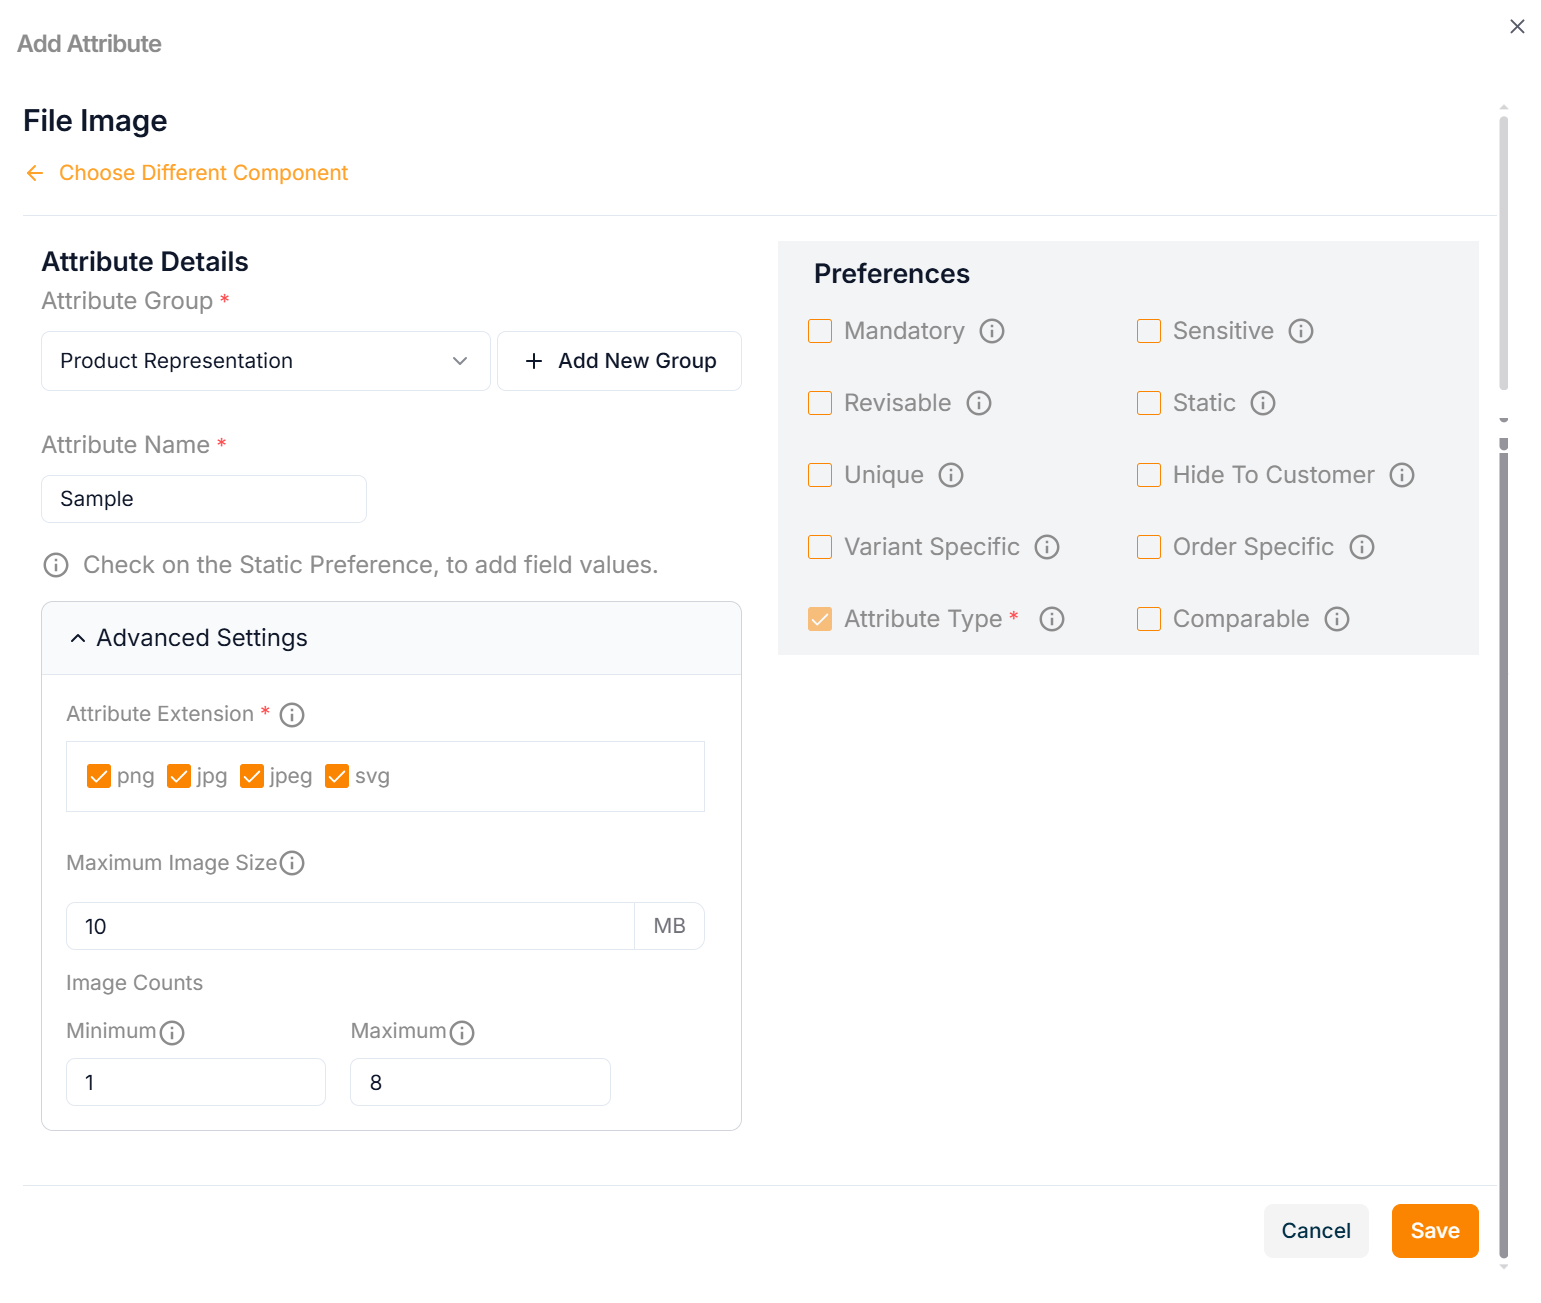Viewport: 1541px width, 1303px height.
Task: Click the info icon next to Attribute Extension
Action: [292, 715]
